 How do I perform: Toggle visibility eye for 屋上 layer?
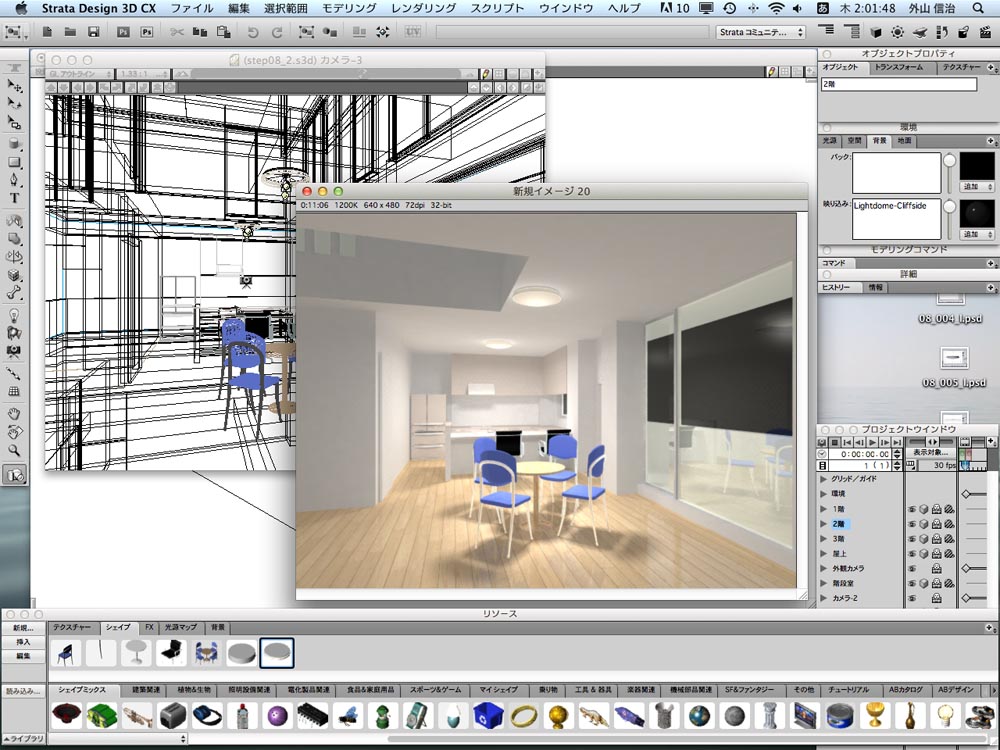coord(912,554)
